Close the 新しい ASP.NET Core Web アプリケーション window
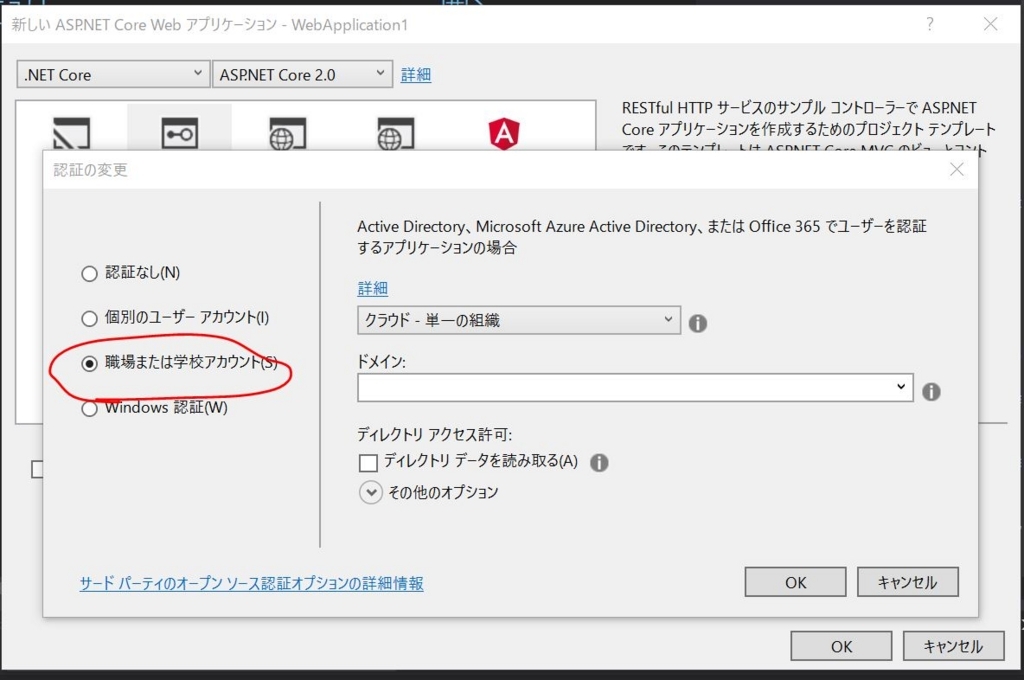This screenshot has height=680, width=1024. [991, 24]
